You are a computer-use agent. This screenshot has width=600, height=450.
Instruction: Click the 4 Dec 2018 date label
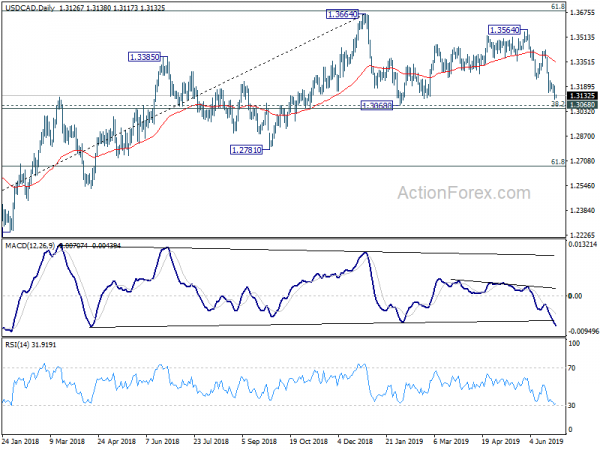[x=355, y=441]
